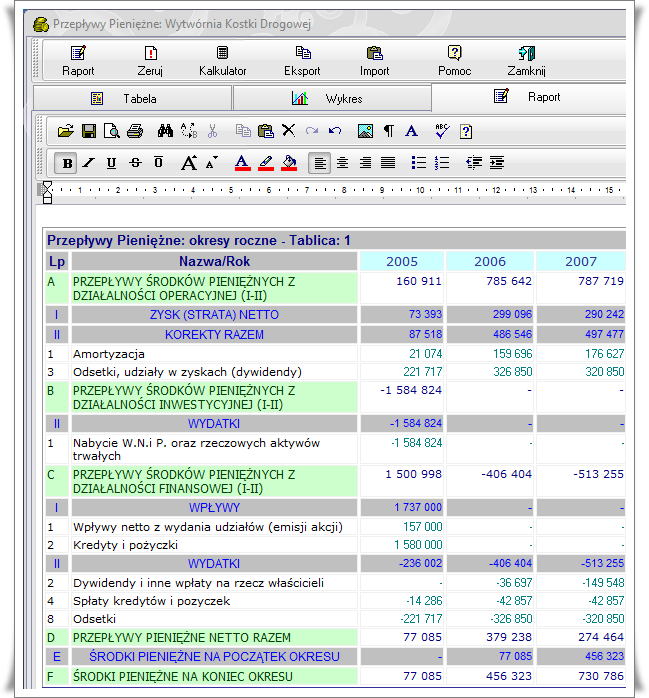Toggle bold formatting button
Screen dimensions: 649x698
click(x=67, y=163)
